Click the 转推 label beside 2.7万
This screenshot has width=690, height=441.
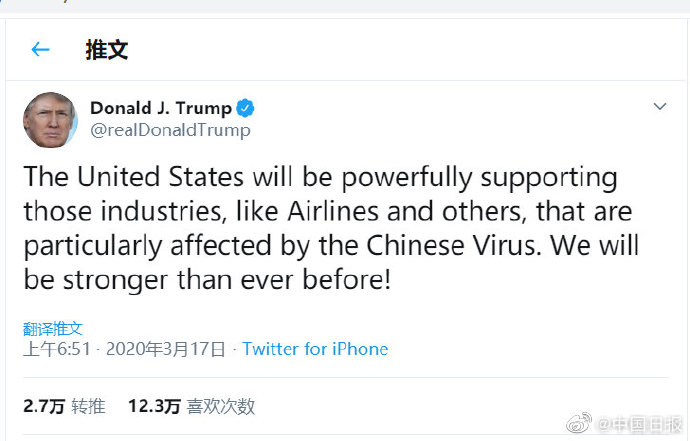[88, 406]
